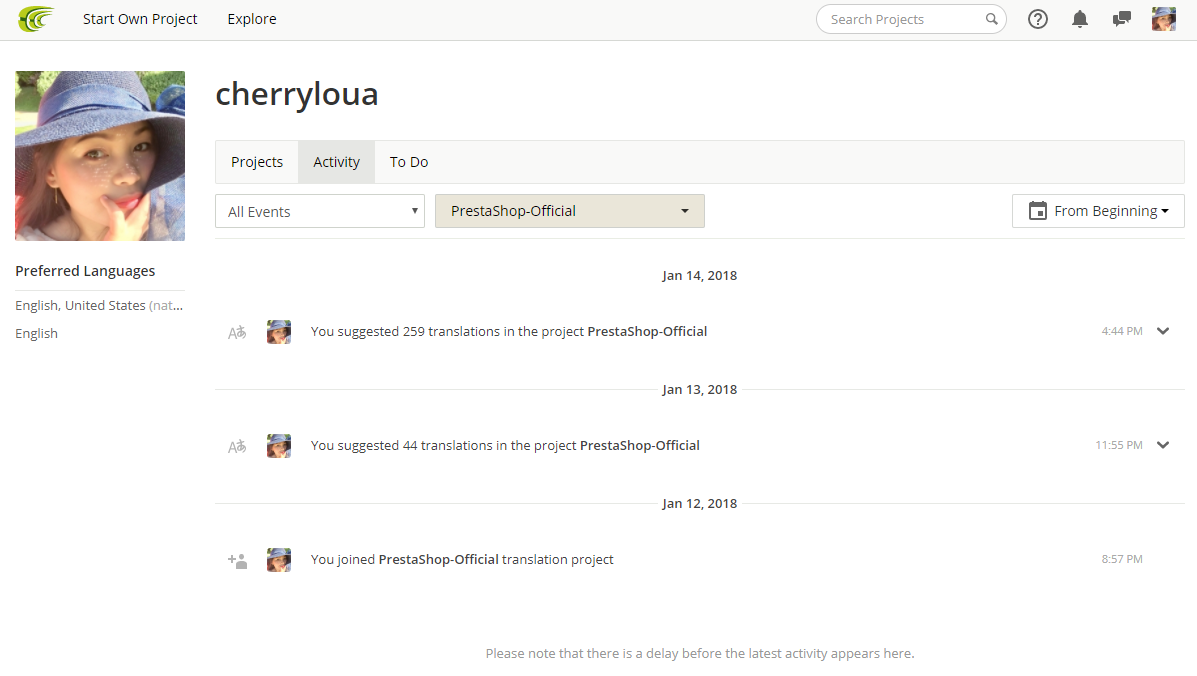The image size is (1197, 676).
Task: Open PrestaShop-Official link in 259 translations entry
Action: 647,331
